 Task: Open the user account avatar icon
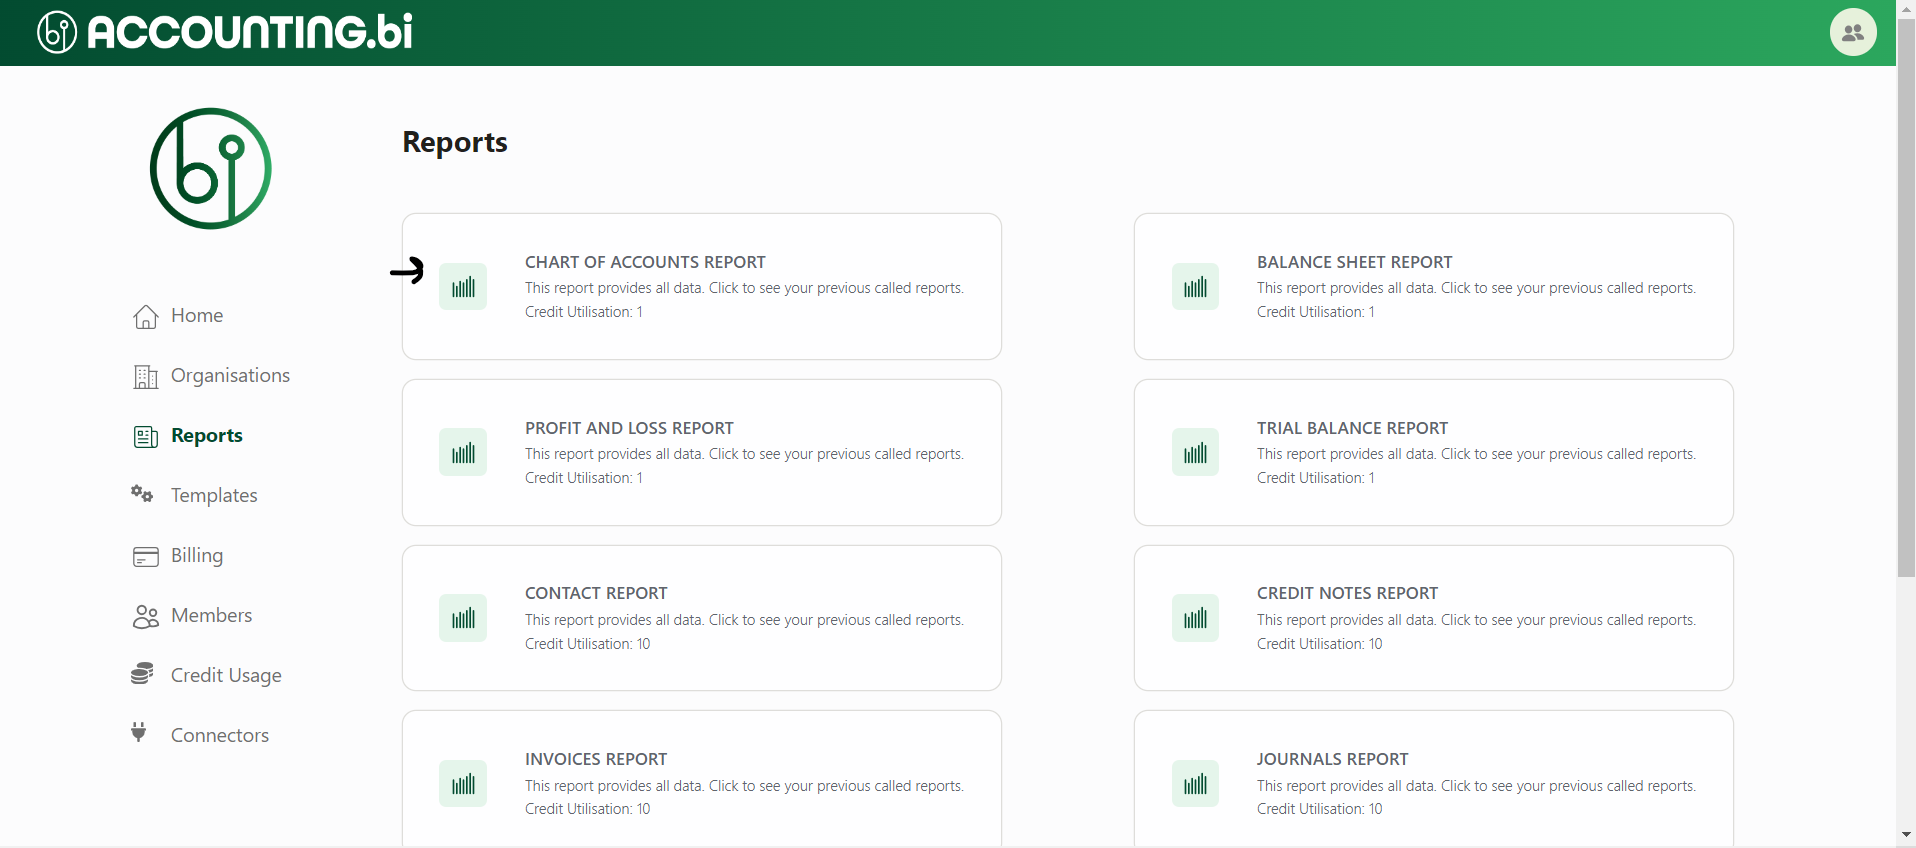coord(1853,32)
